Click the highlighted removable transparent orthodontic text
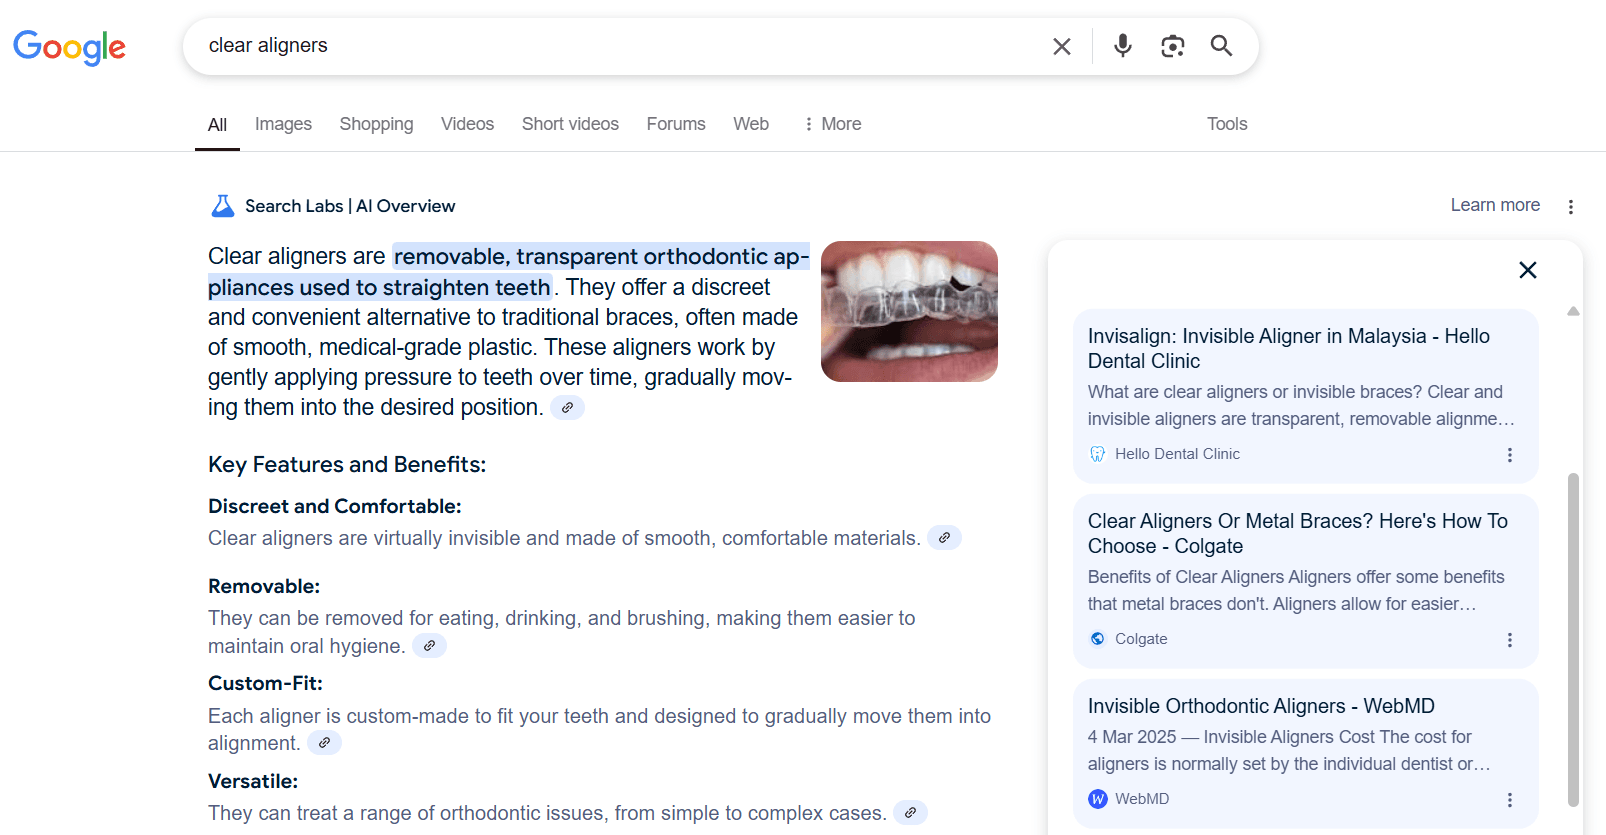 pos(509,272)
